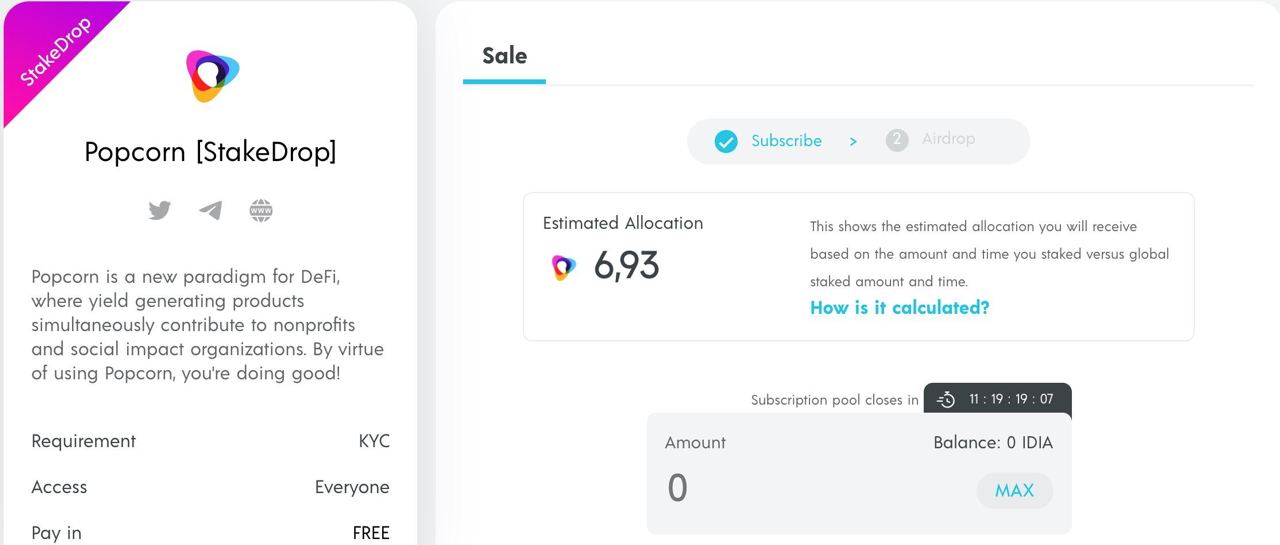Switch to the Sale tab

(504, 56)
